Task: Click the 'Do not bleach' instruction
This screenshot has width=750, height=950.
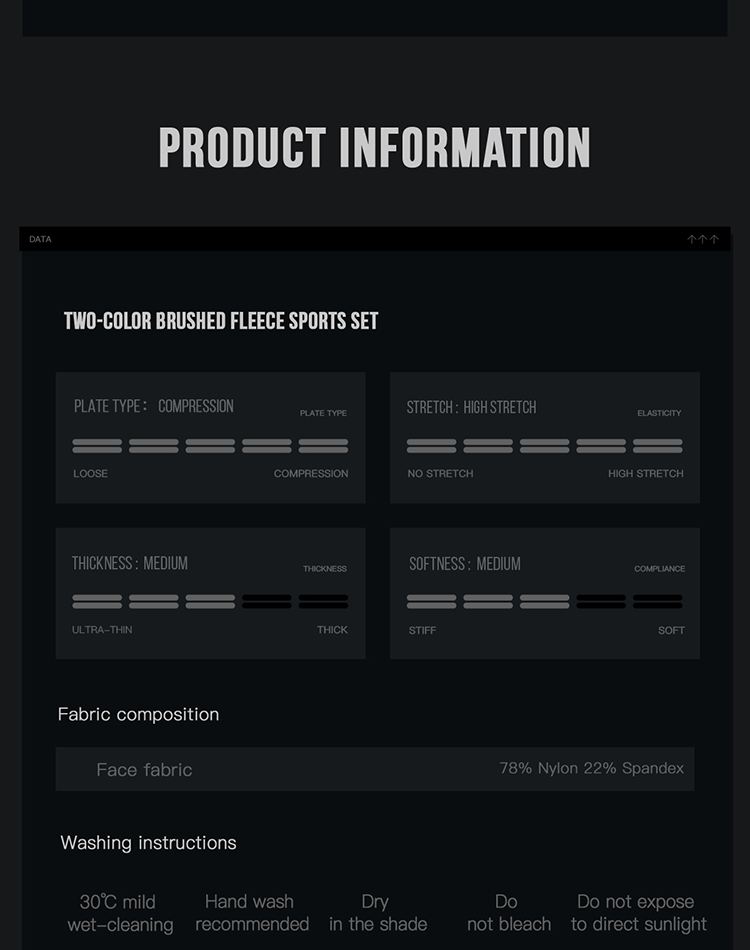Action: click(508, 913)
